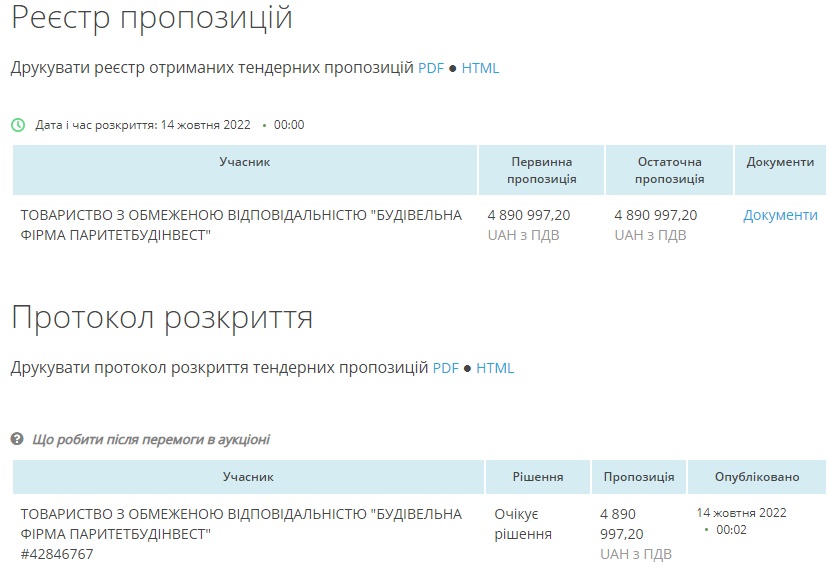
Task: Select participant name in the registry table
Action: click(x=241, y=225)
